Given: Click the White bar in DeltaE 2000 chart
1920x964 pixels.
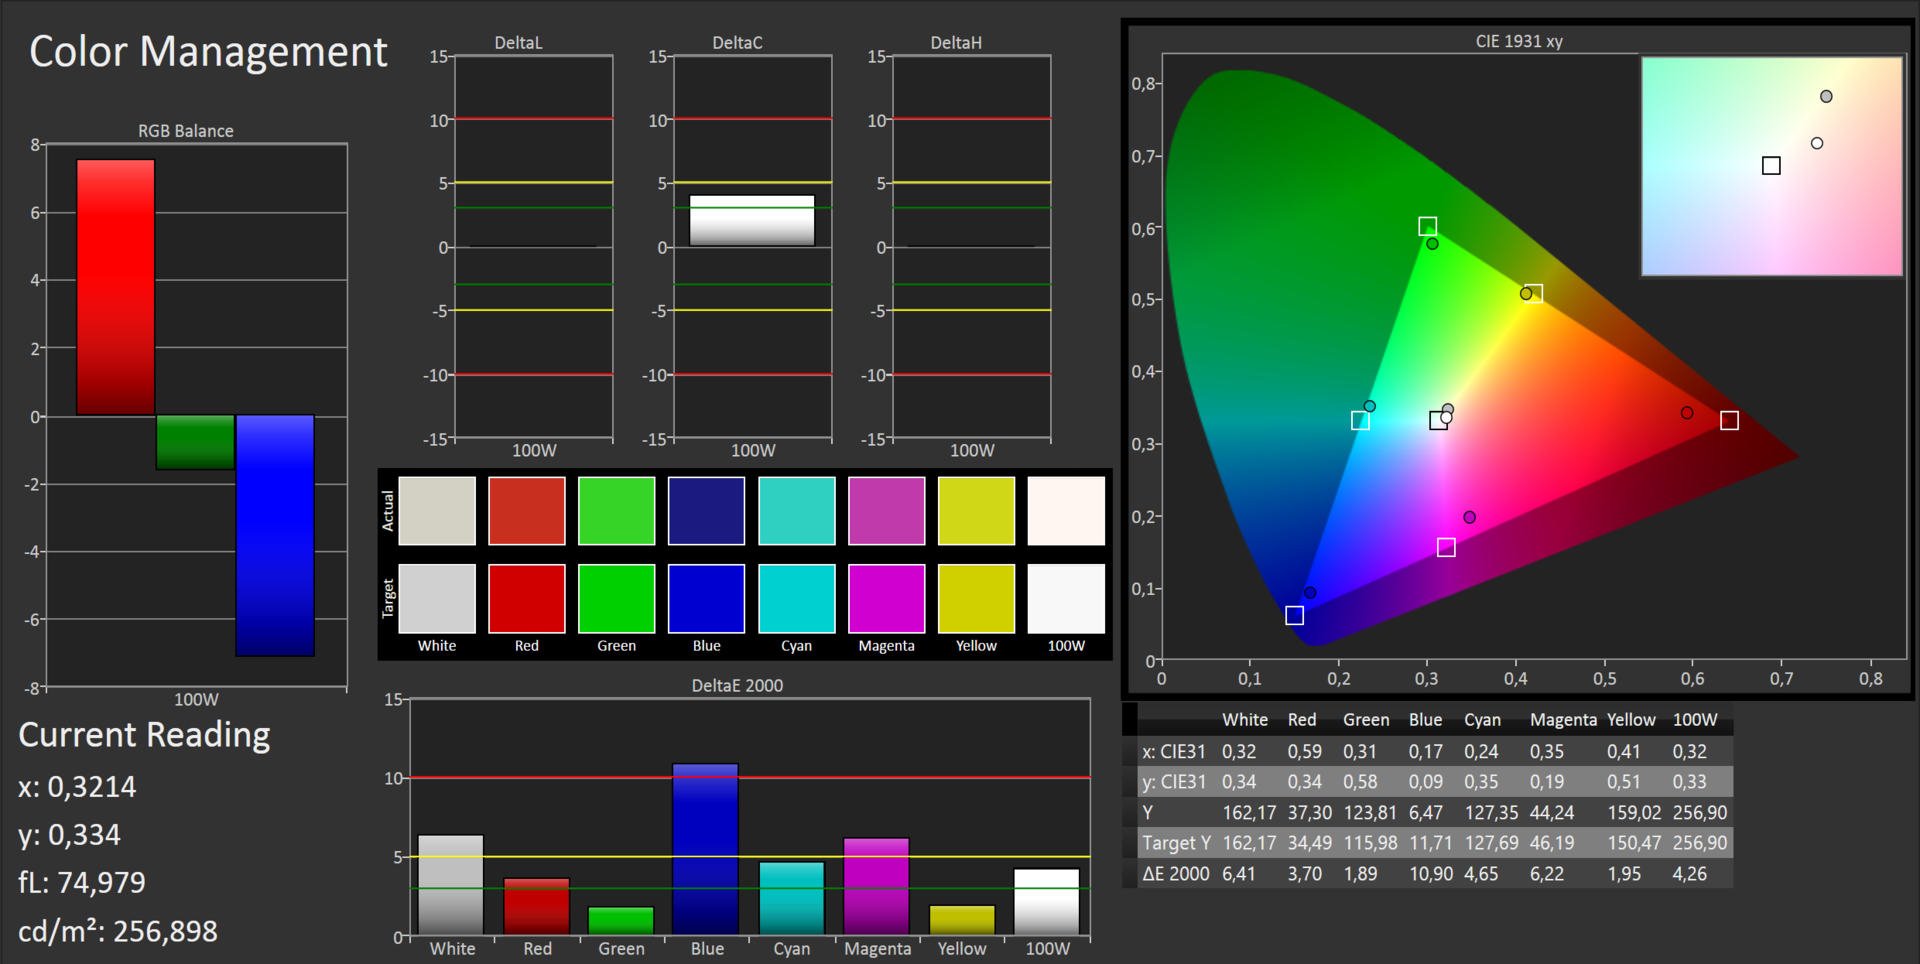Looking at the screenshot, I should [x=451, y=885].
